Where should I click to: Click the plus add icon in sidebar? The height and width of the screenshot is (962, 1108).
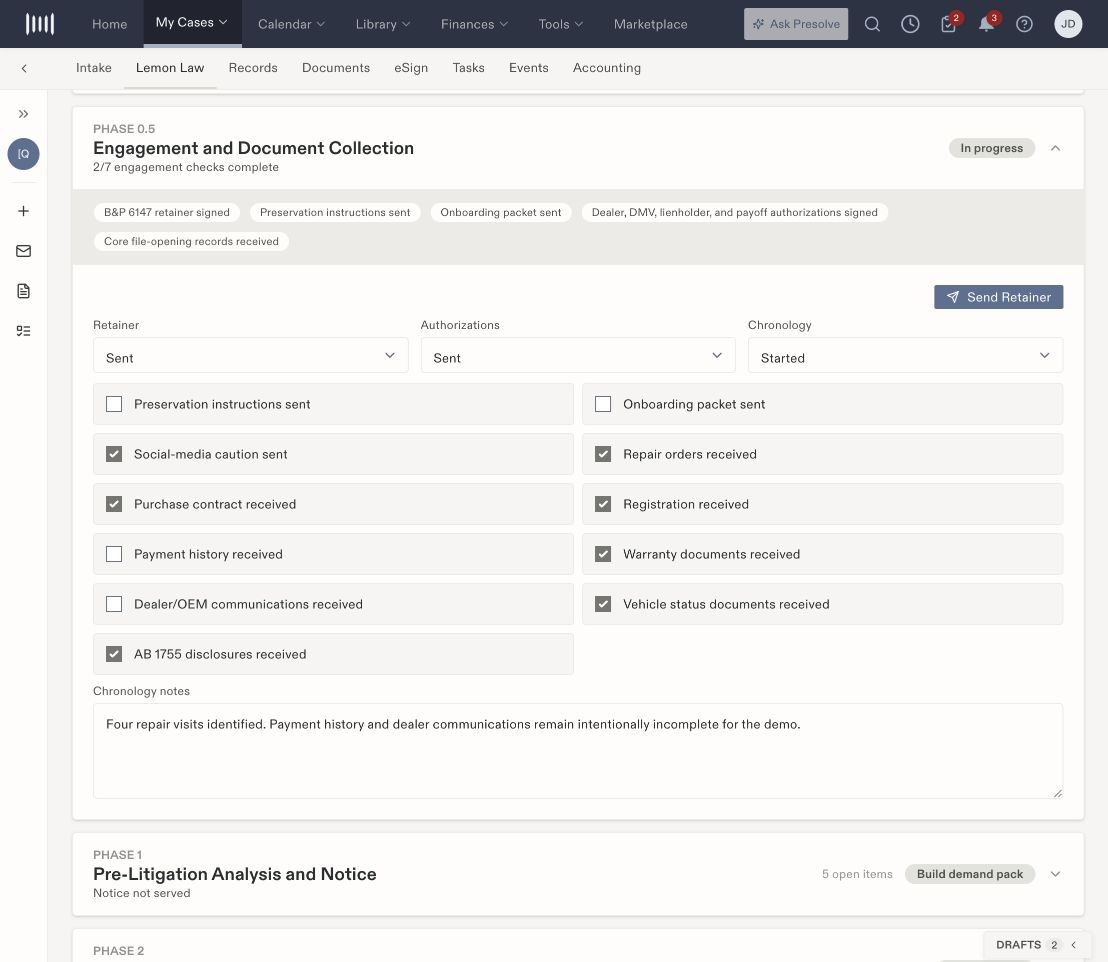(x=23, y=211)
